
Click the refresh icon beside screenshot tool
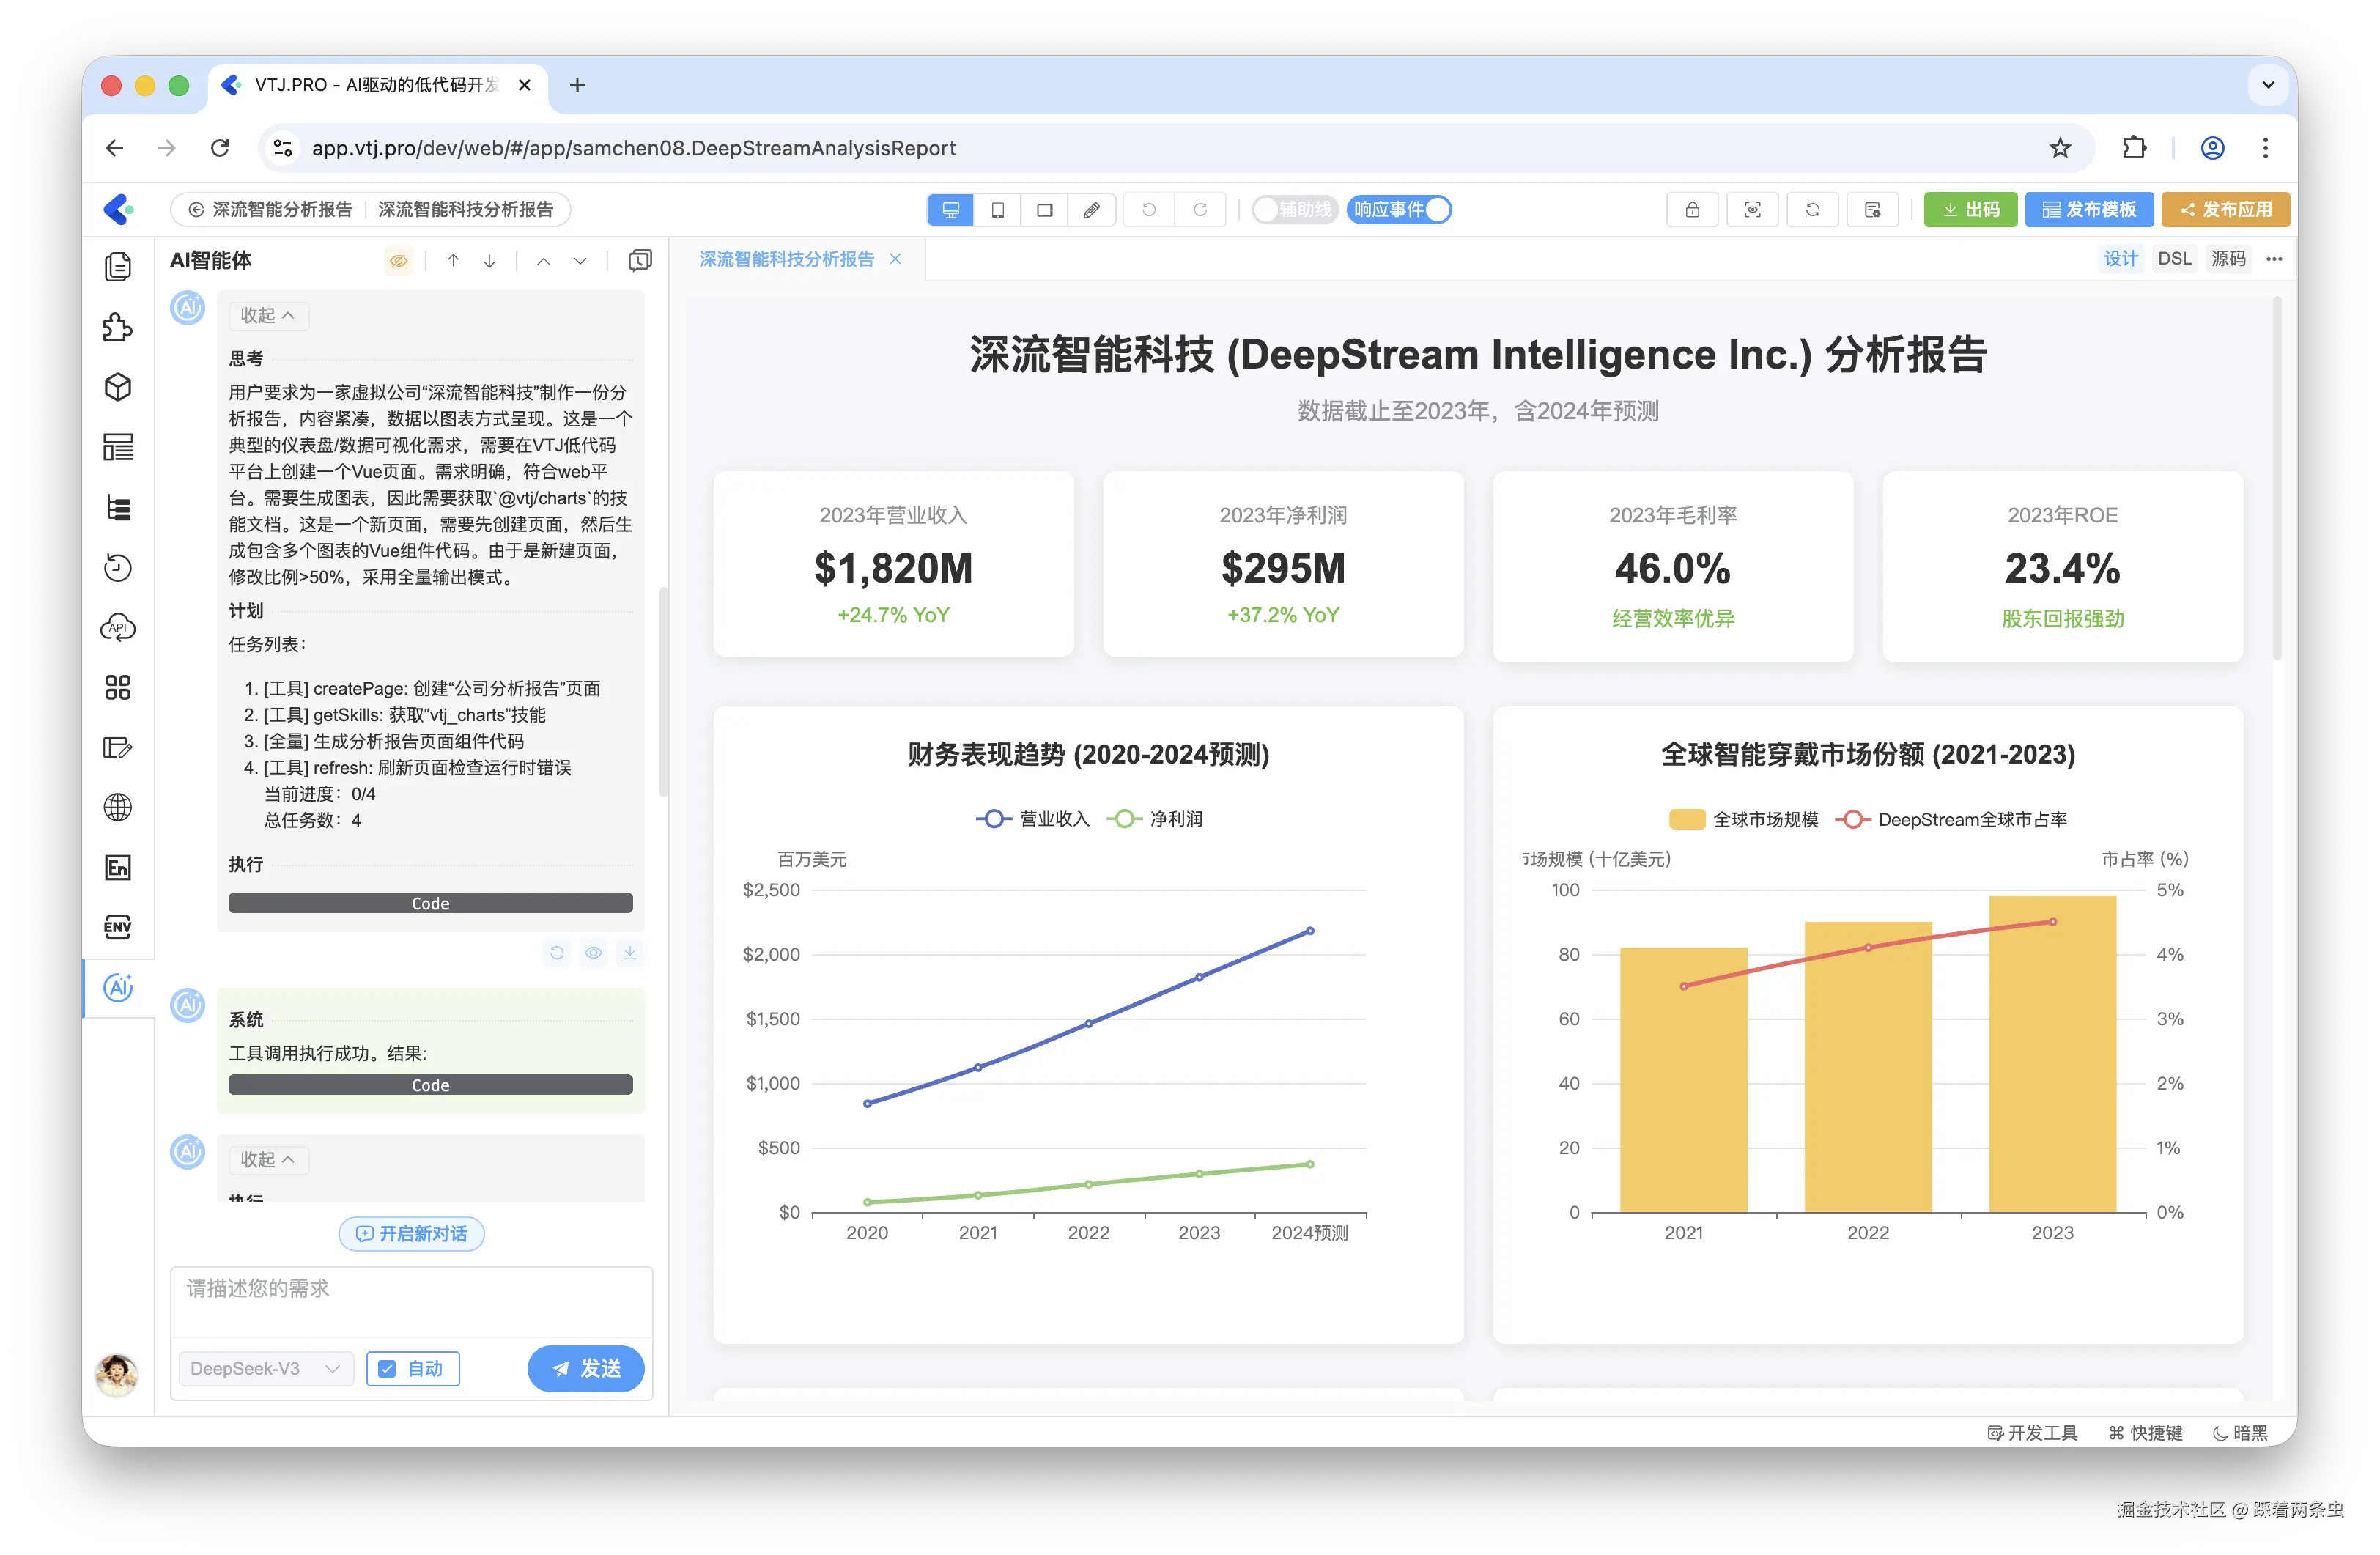click(x=1812, y=210)
